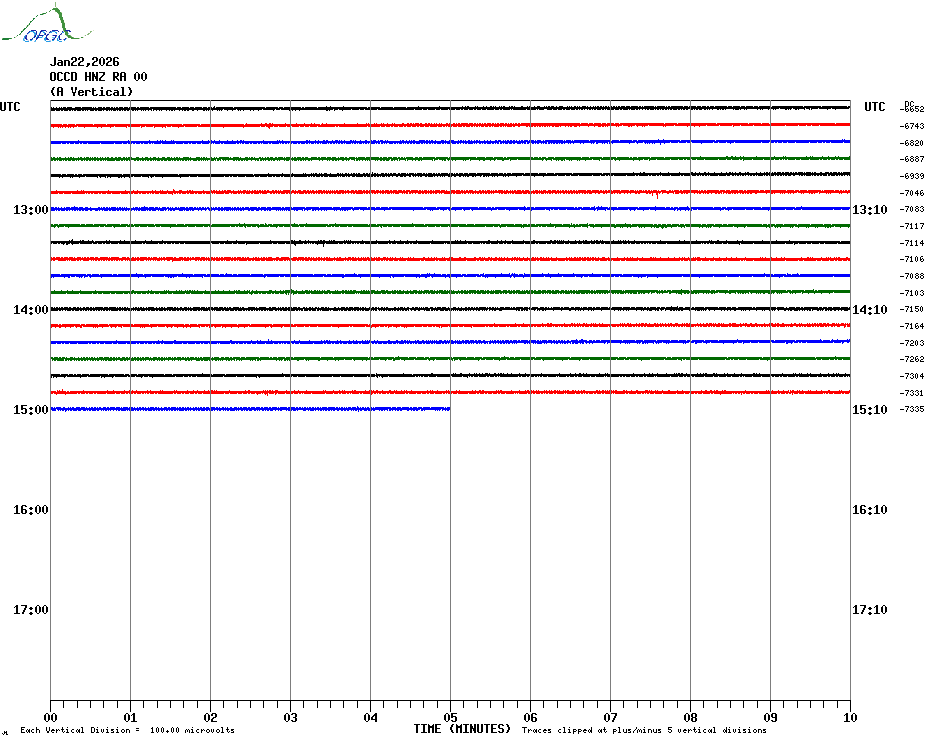
Task: Click the '01' minute axis label
Action: tap(130, 717)
